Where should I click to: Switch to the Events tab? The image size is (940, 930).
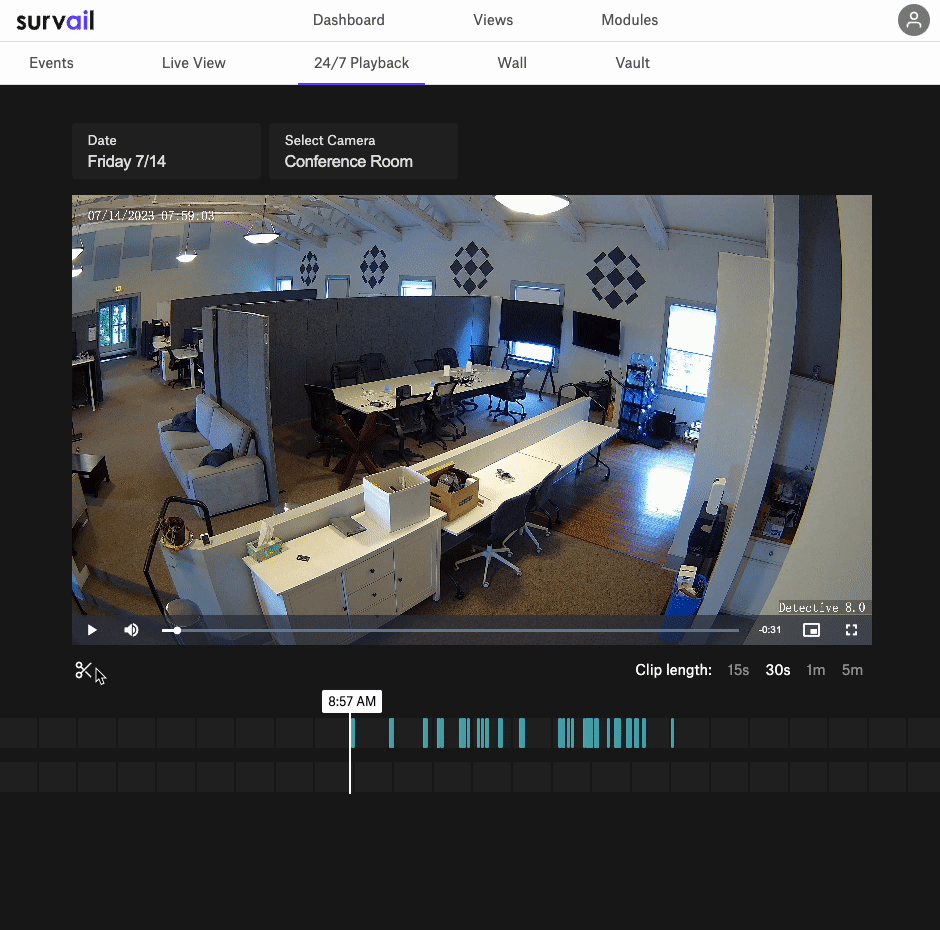click(x=52, y=63)
